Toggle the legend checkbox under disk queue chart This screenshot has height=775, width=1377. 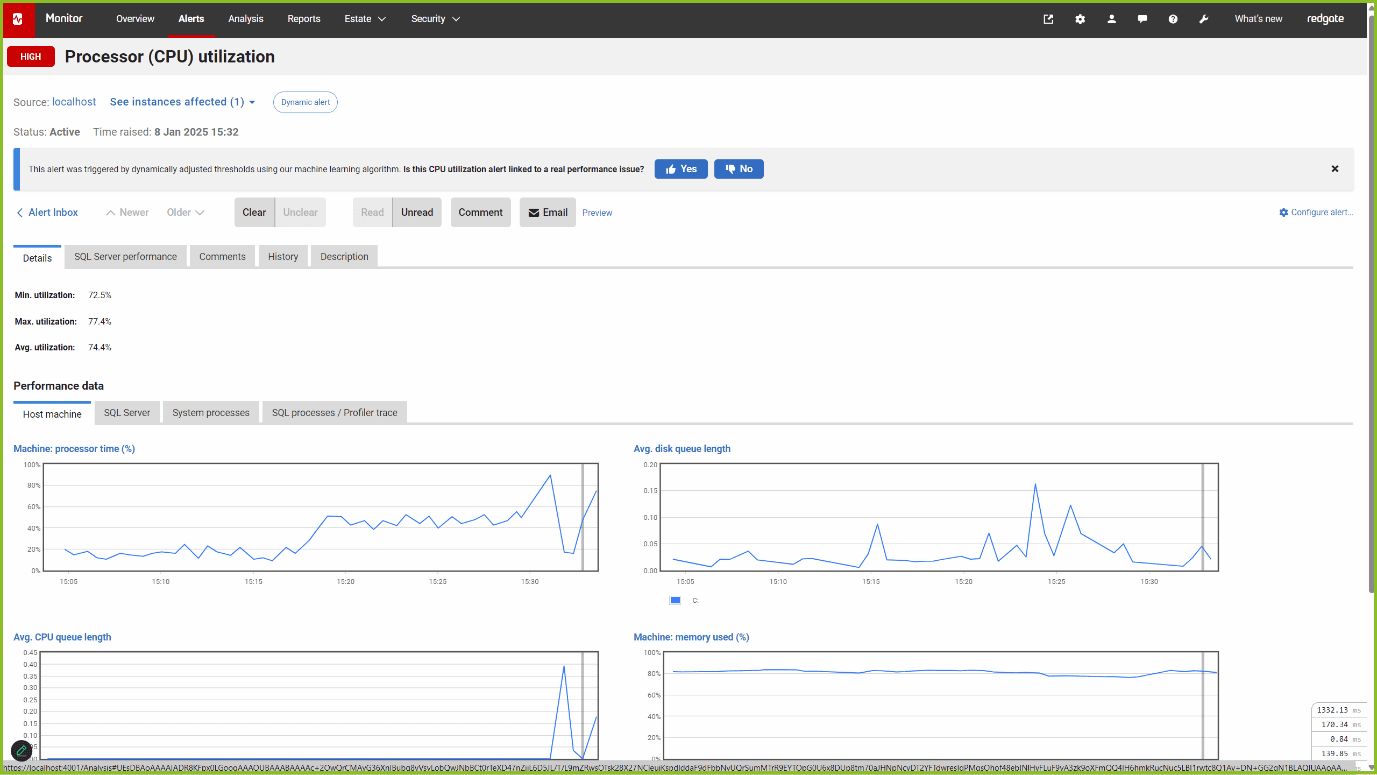pyautogui.click(x=675, y=600)
